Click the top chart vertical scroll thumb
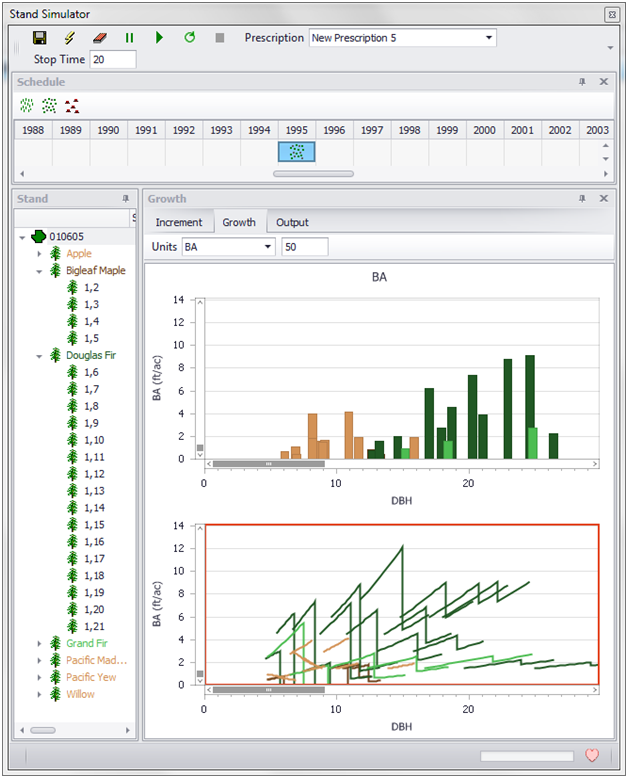Image resolution: width=628 pixels, height=778 pixels. click(x=200, y=448)
